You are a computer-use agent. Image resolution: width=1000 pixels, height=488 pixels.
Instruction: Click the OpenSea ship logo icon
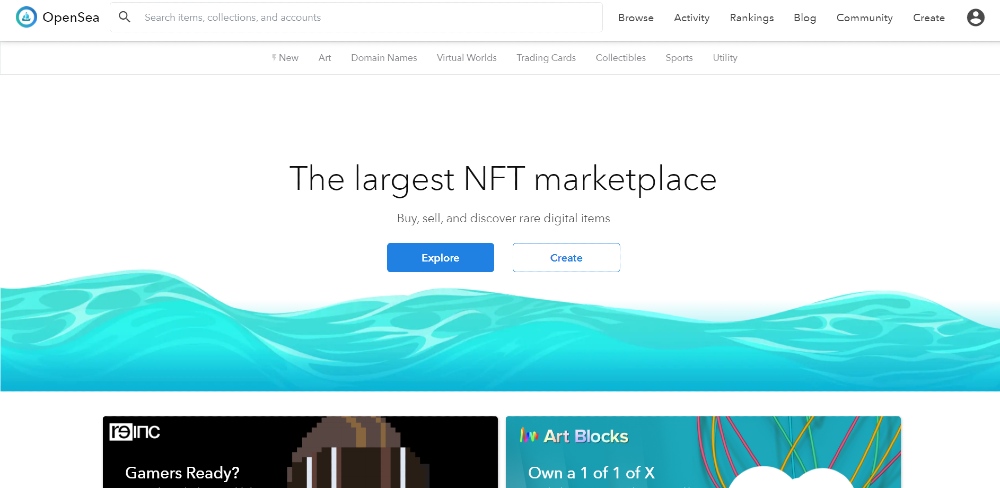[26, 17]
